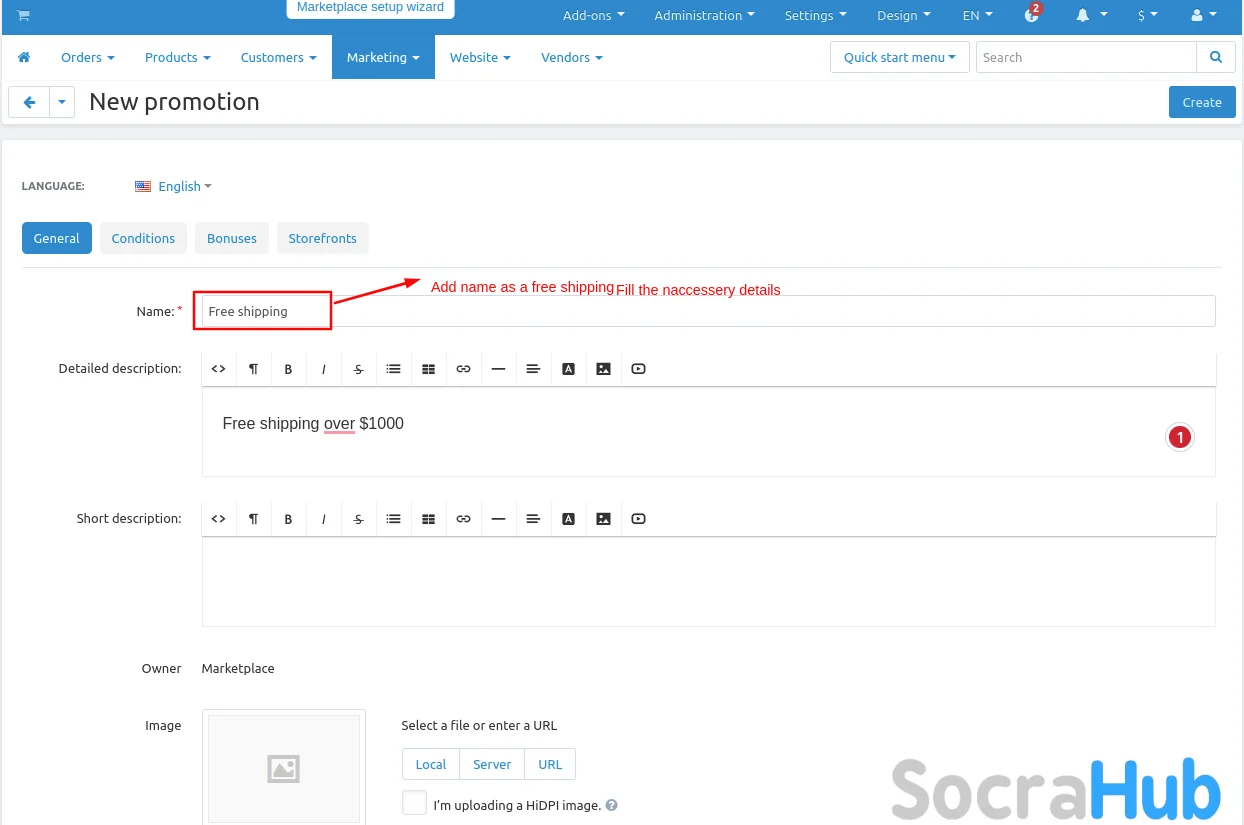Click the image icon in Short description toolbar

pyautogui.click(x=603, y=519)
